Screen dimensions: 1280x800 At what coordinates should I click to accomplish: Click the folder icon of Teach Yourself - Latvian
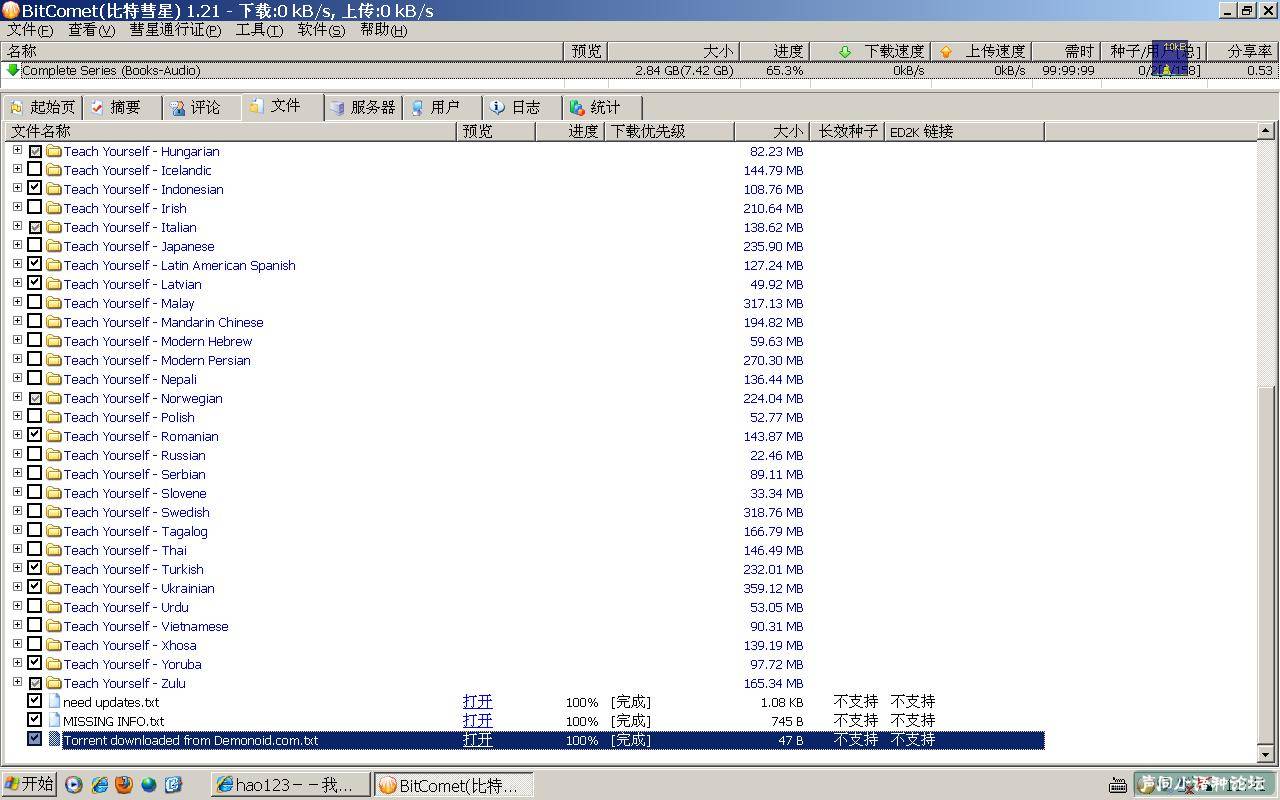click(54, 285)
